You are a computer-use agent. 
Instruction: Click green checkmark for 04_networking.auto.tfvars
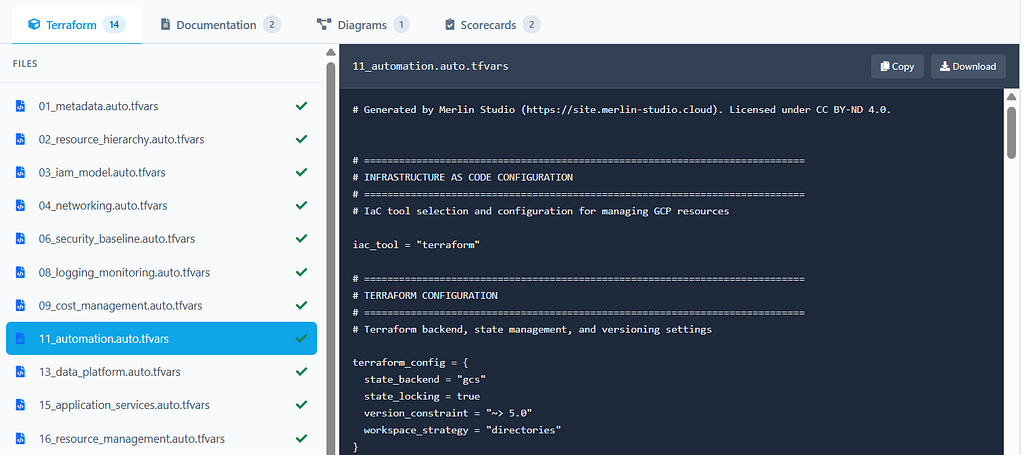(x=301, y=206)
